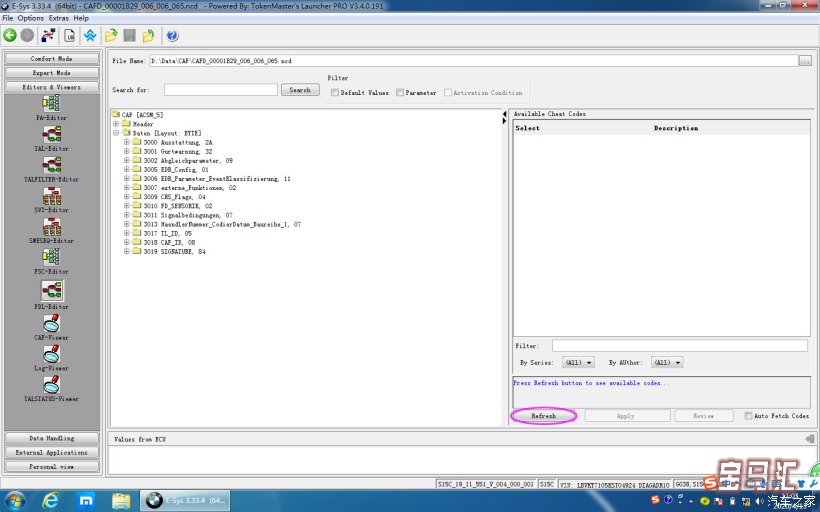Image resolution: width=820 pixels, height=512 pixels.
Task: Toggle the Auto Fetch Codes checkbox
Action: 748,416
